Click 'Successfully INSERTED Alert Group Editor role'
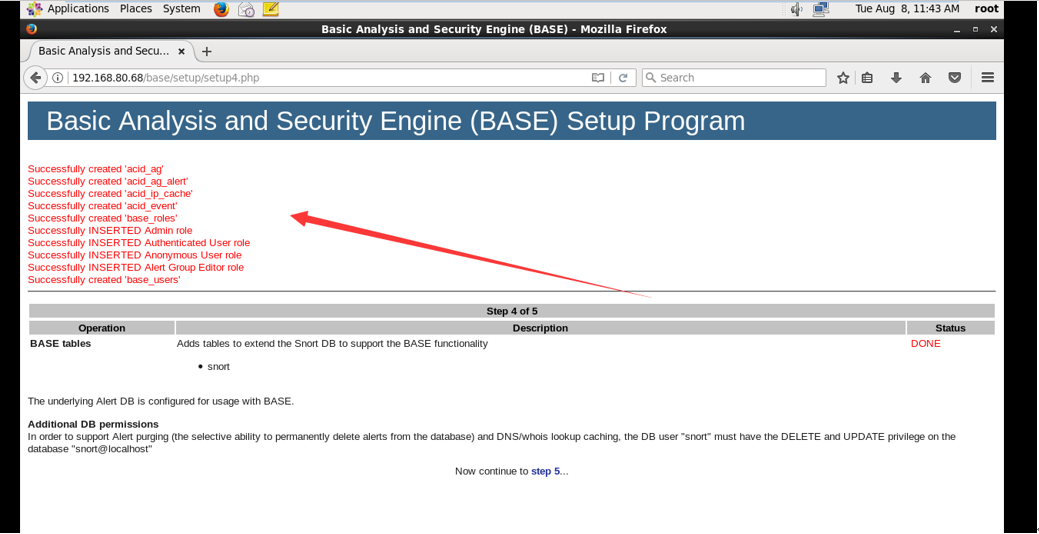 click(x=136, y=268)
